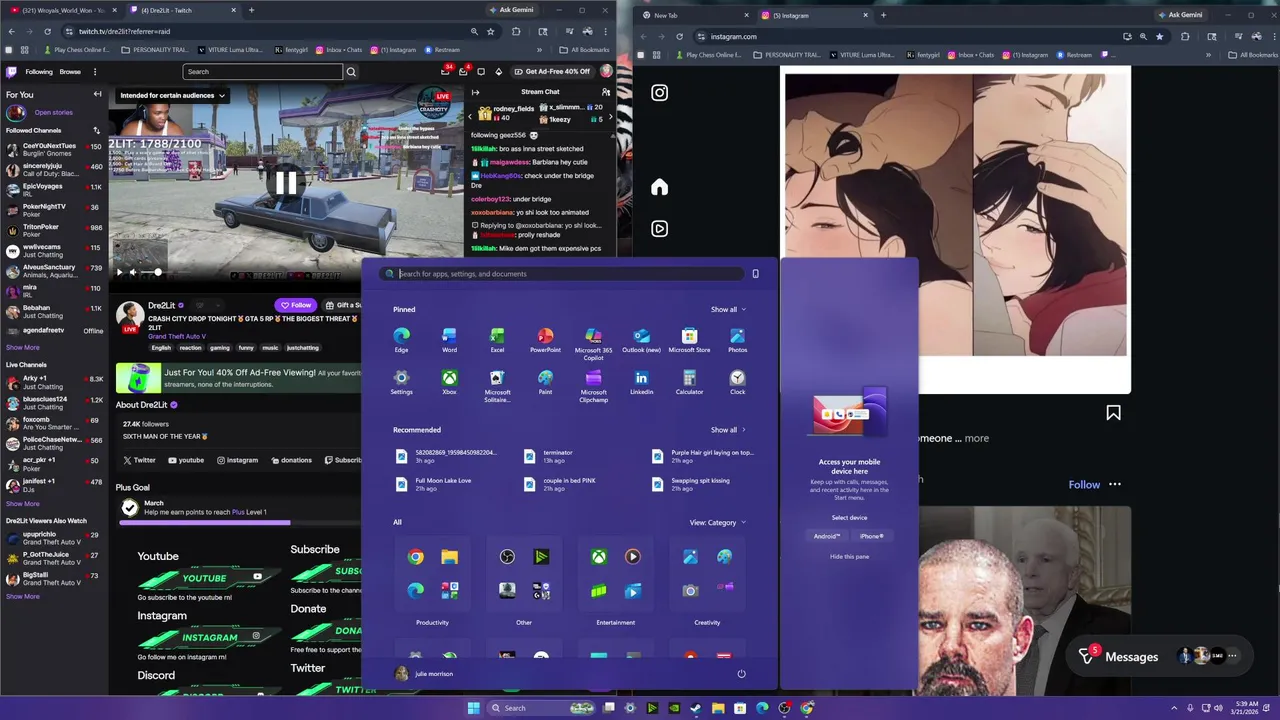
Task: Launch Xbox from pinned apps
Action: pos(449,382)
